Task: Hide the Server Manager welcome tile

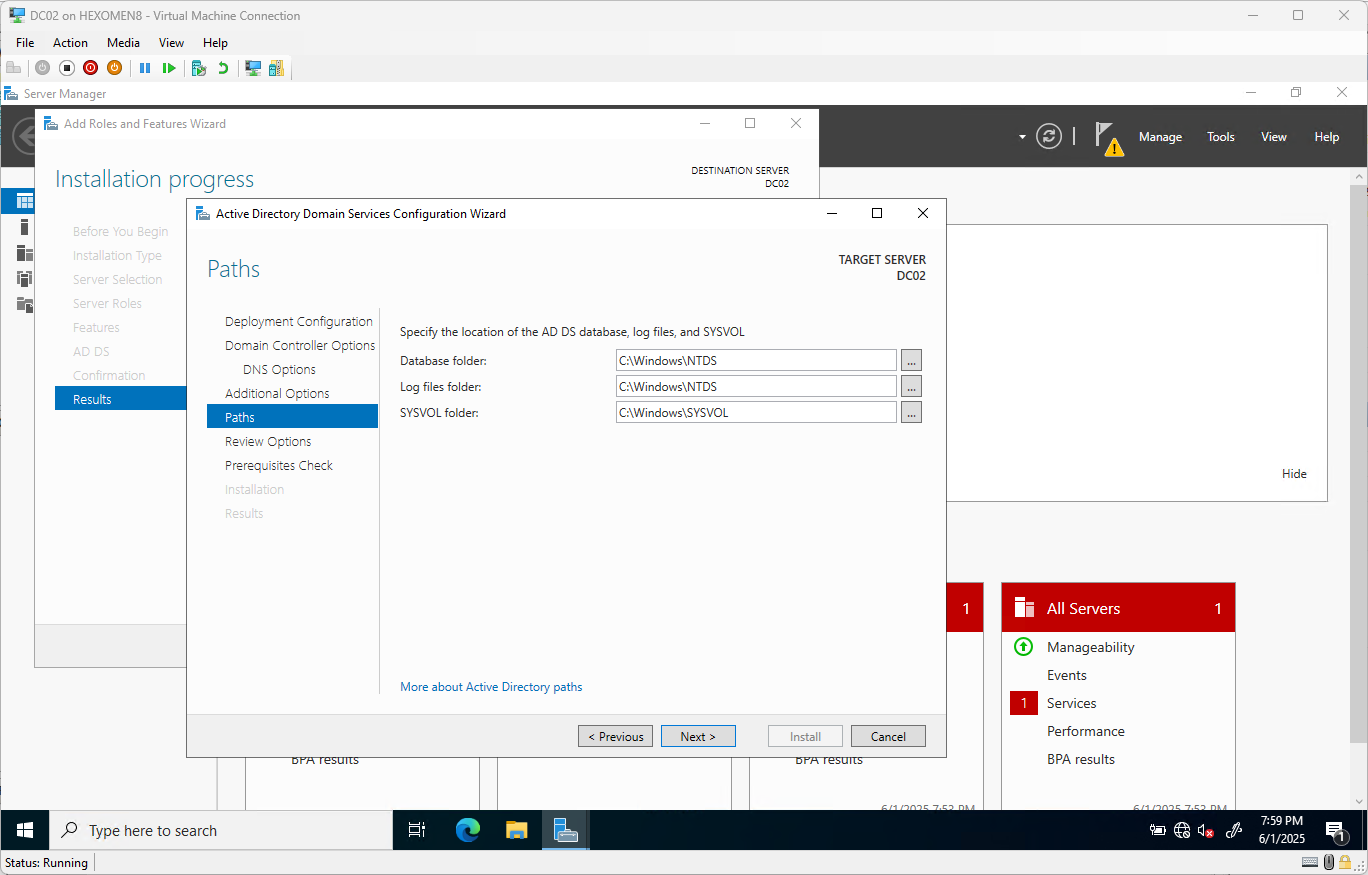Action: pyautogui.click(x=1294, y=474)
